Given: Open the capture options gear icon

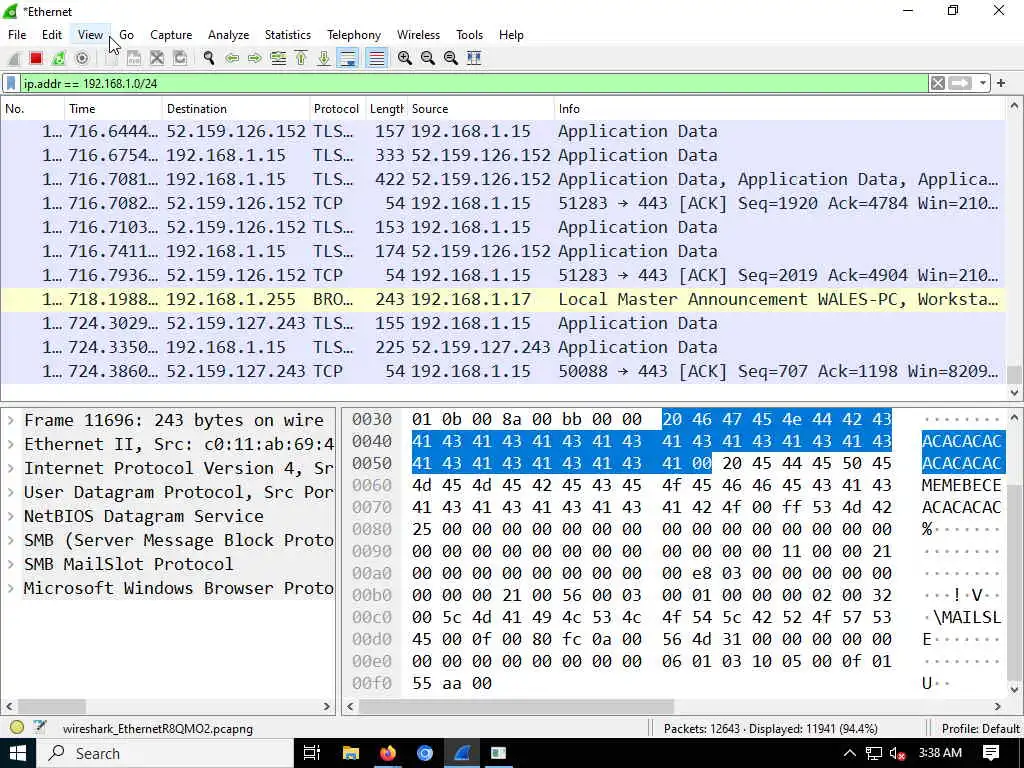Looking at the screenshot, I should (82, 58).
